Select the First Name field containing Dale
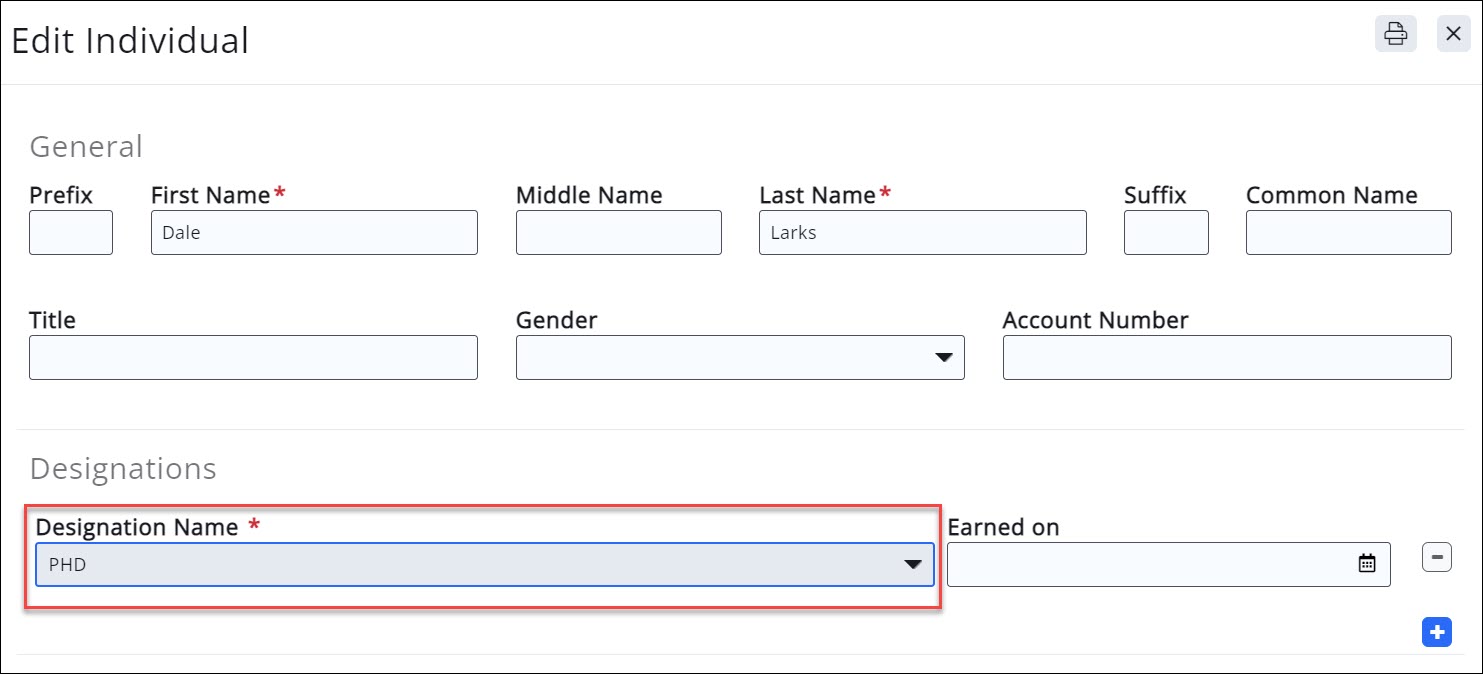 314,233
